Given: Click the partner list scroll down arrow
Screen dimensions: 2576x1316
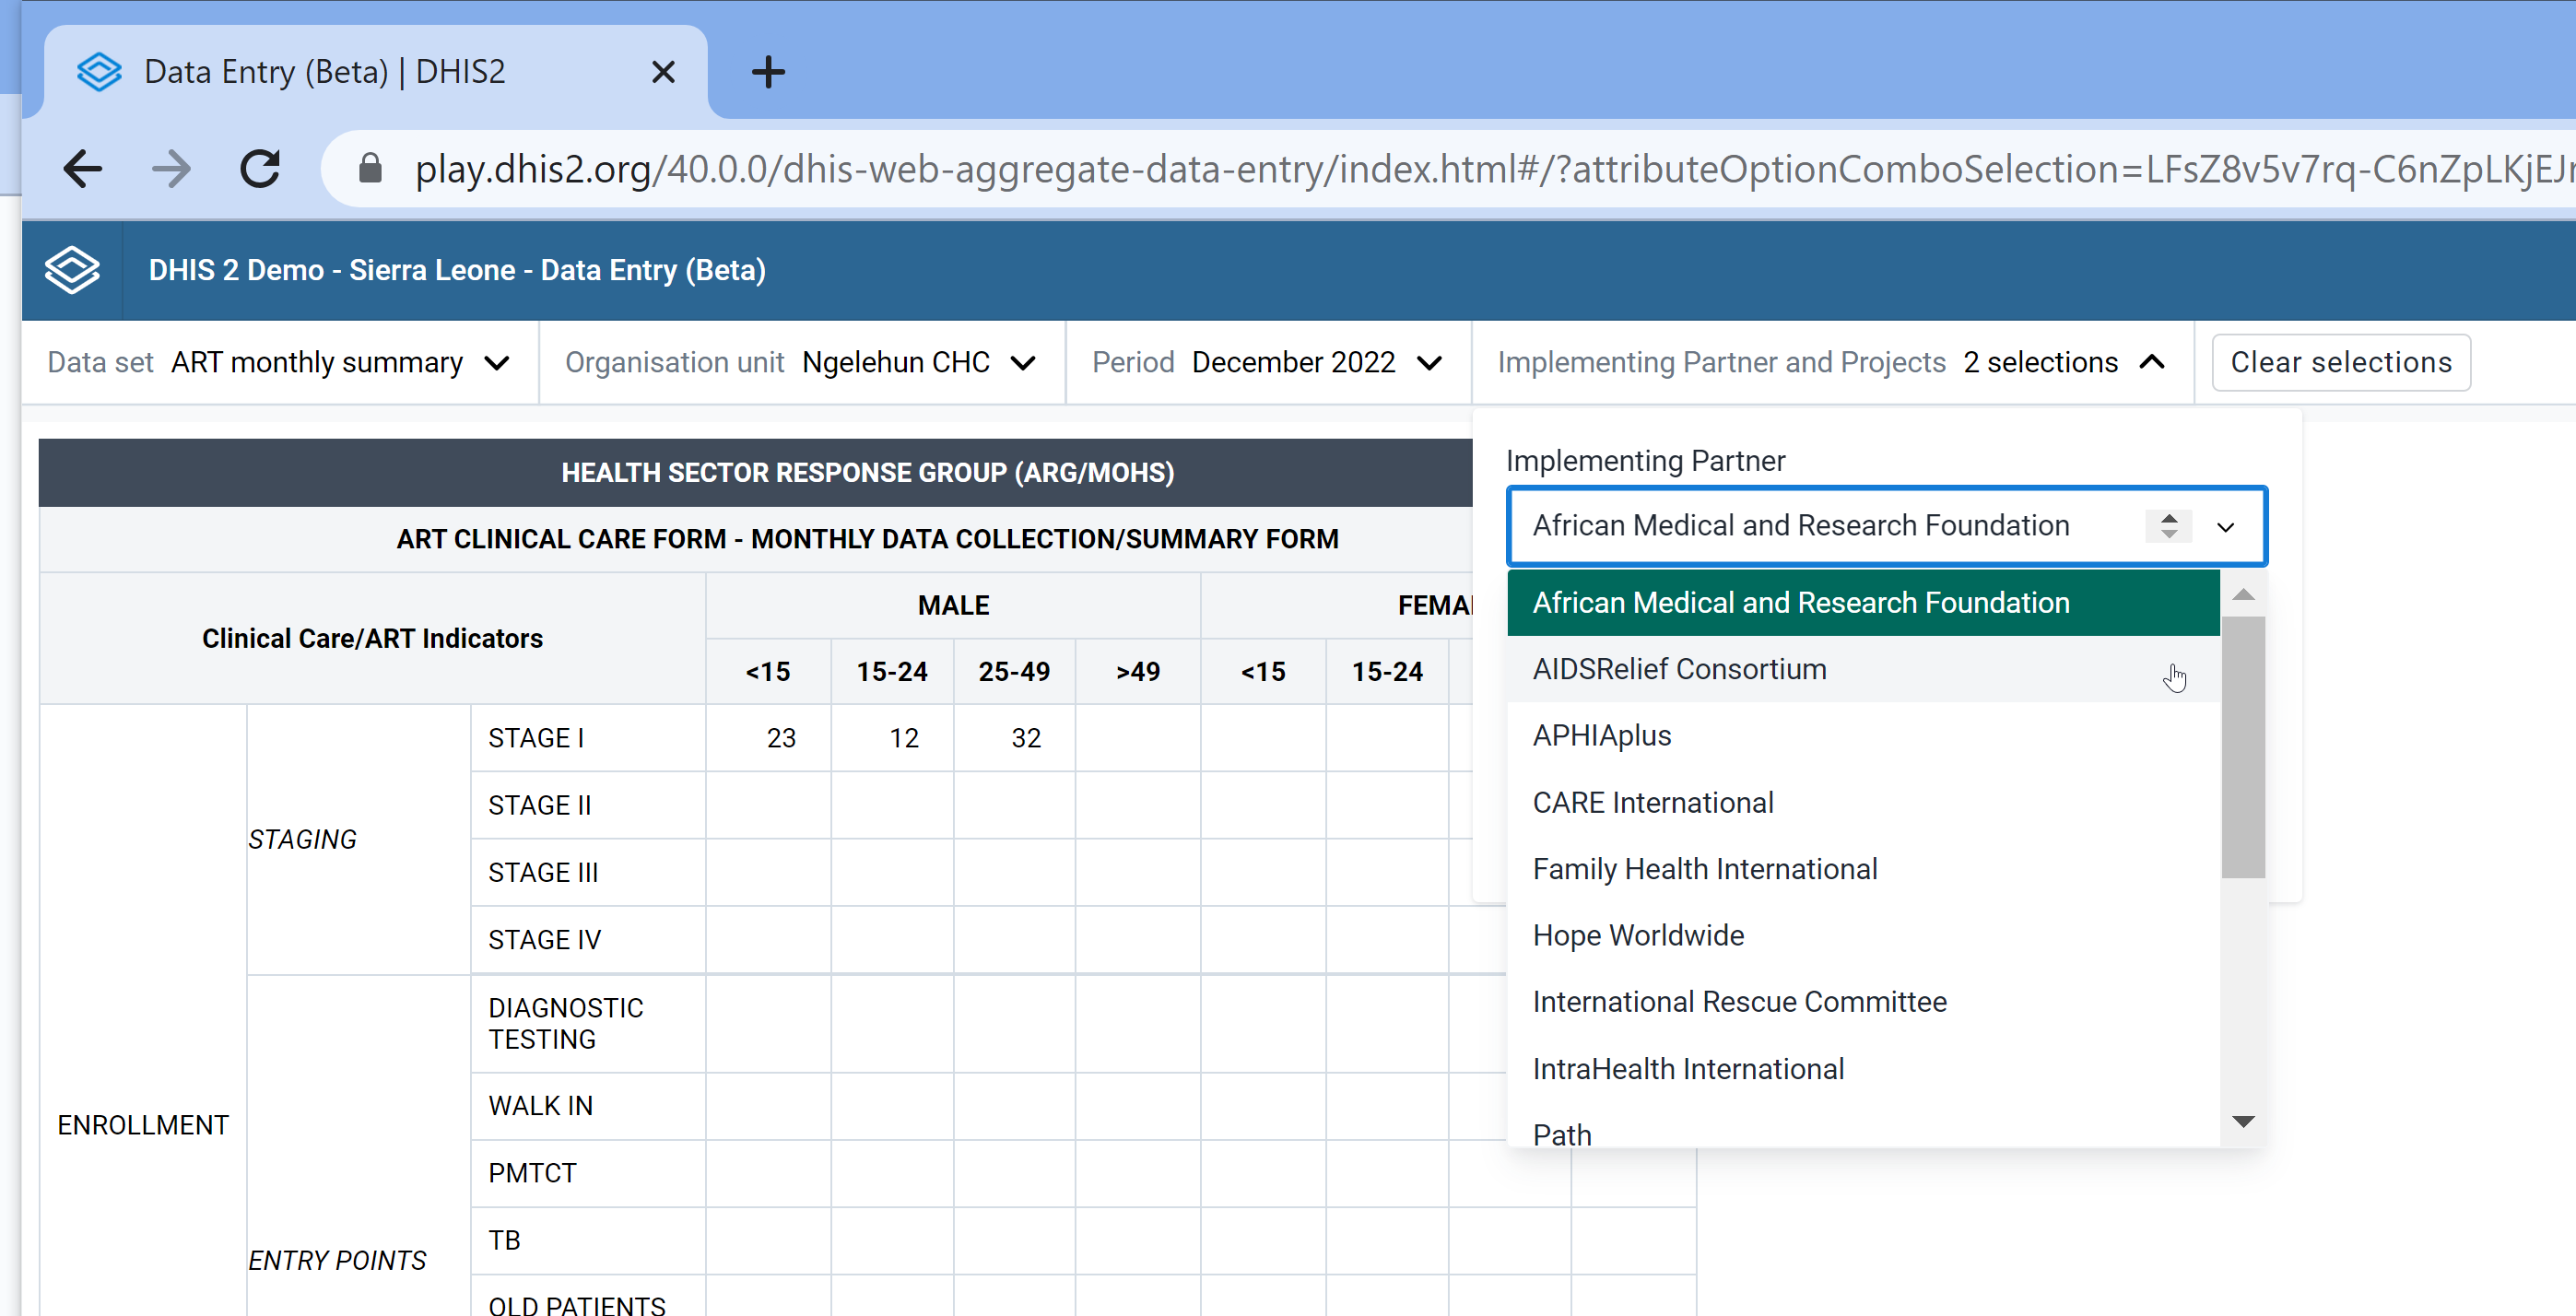Looking at the screenshot, I should (2243, 1121).
